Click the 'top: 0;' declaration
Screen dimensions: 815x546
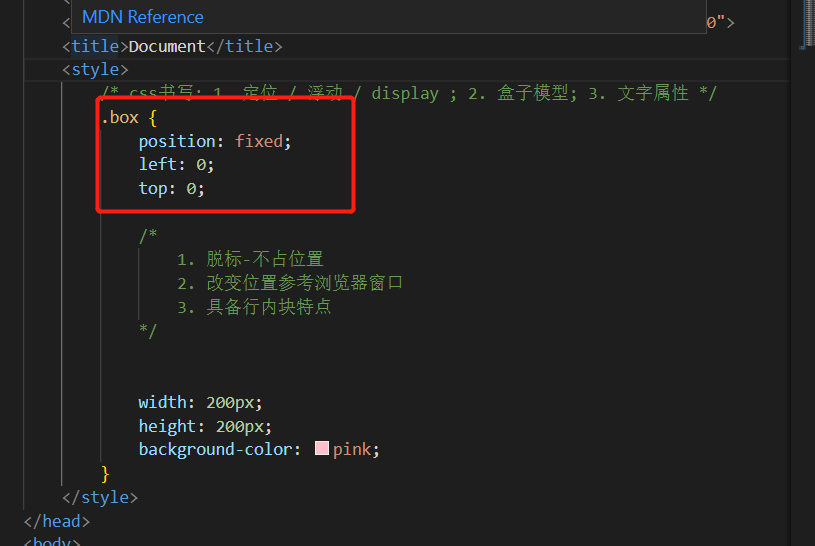point(171,188)
